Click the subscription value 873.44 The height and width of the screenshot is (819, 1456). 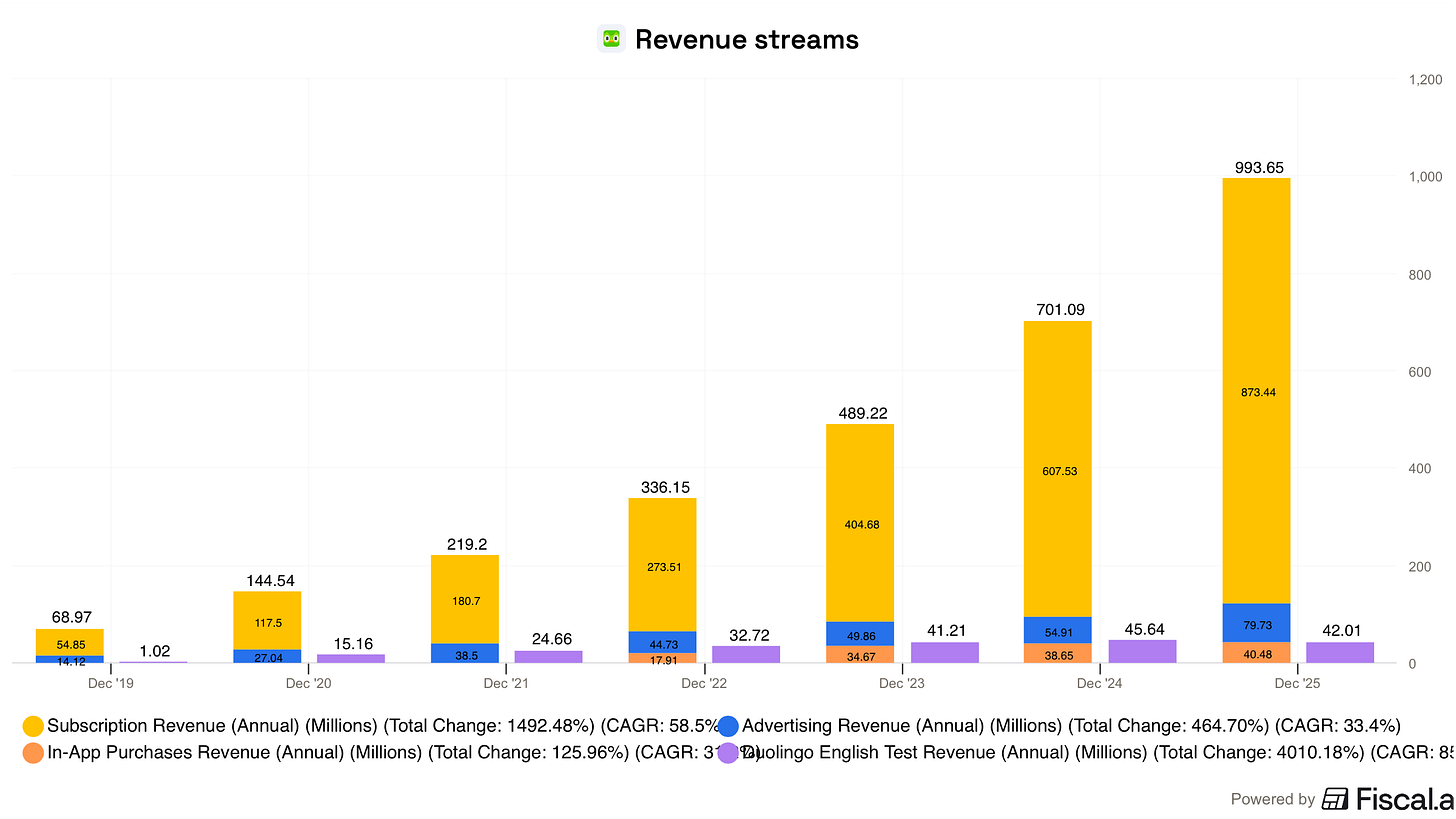[x=1256, y=392]
